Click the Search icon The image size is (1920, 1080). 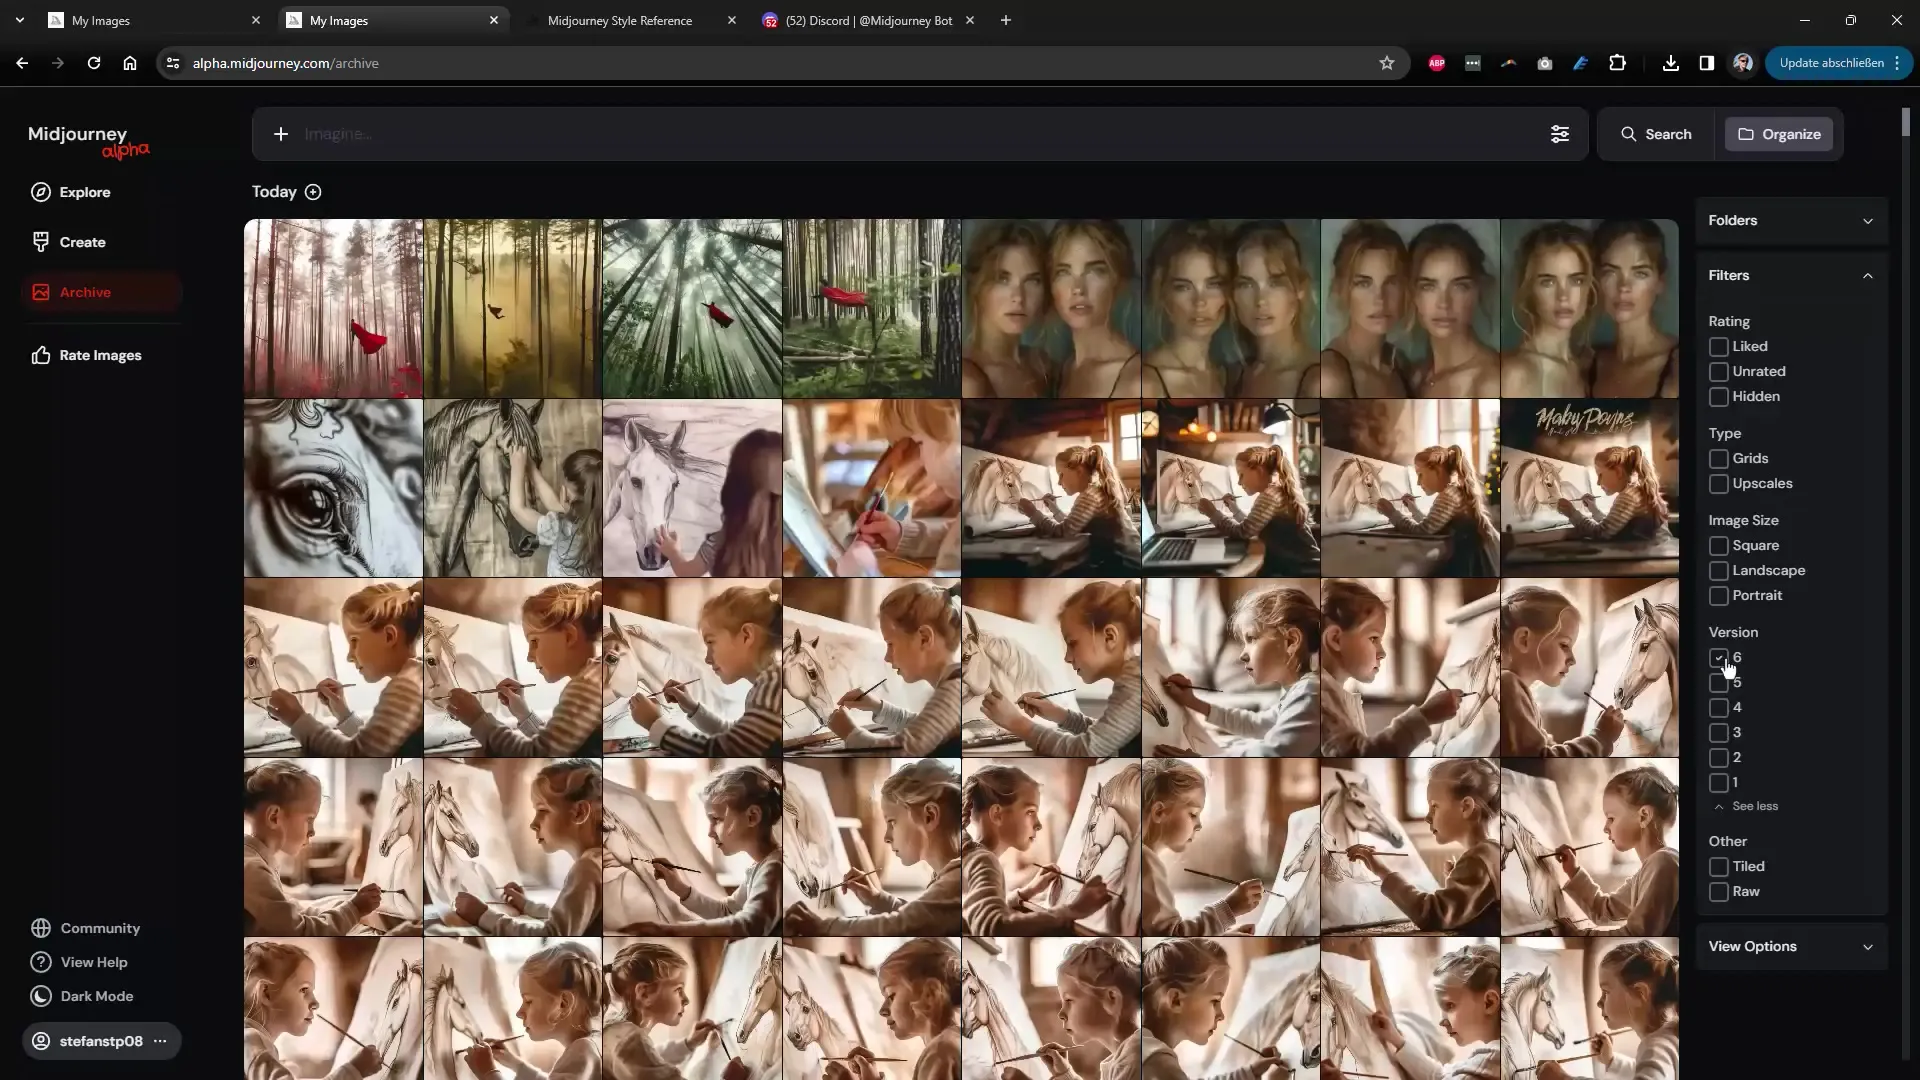click(x=1629, y=133)
